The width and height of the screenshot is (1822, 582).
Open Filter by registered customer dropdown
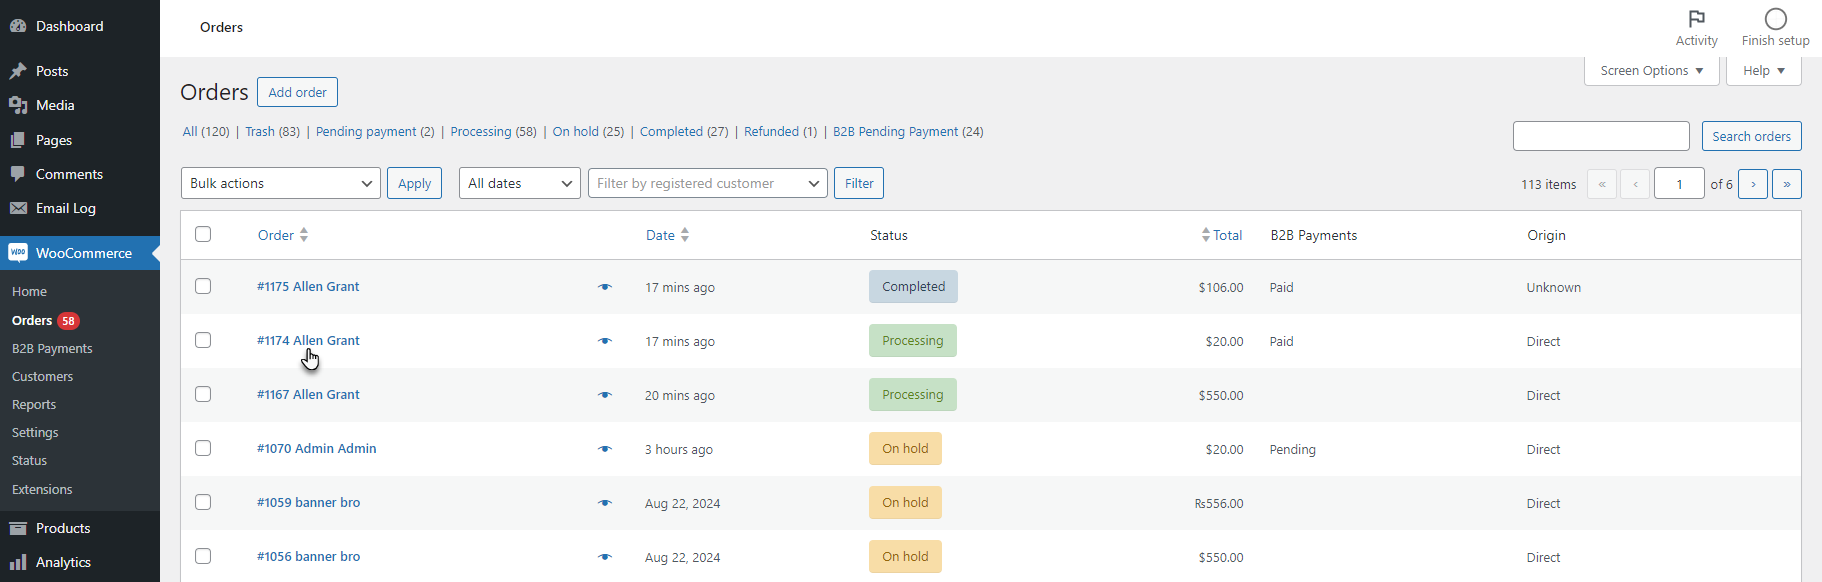pos(708,183)
